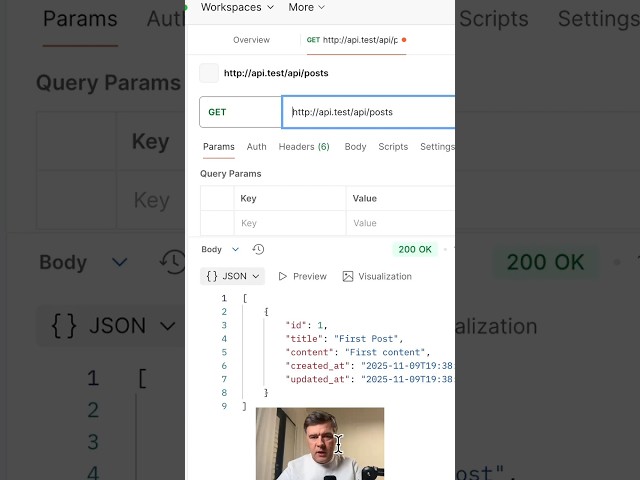
Task: Click the request title http://api.test/api/posts
Action: coord(276,73)
